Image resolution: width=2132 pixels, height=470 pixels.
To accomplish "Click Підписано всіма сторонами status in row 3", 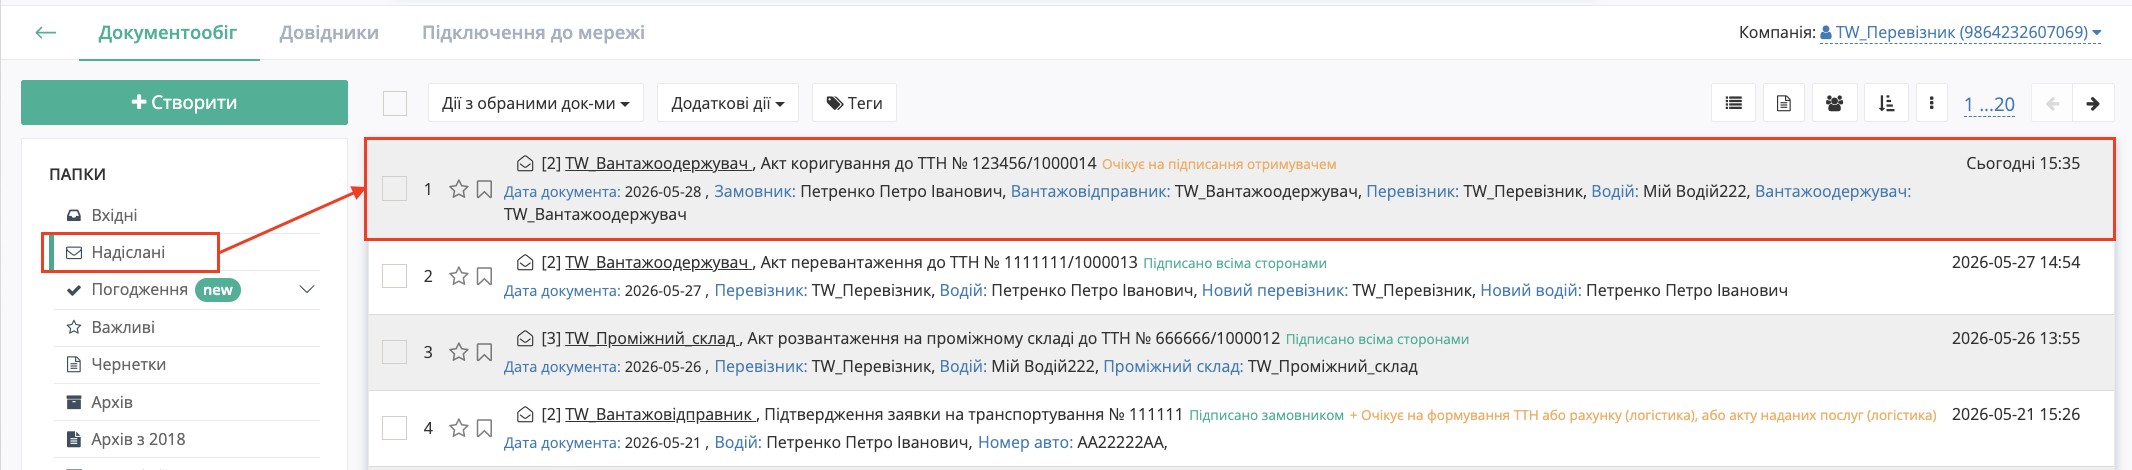I will tap(1377, 339).
